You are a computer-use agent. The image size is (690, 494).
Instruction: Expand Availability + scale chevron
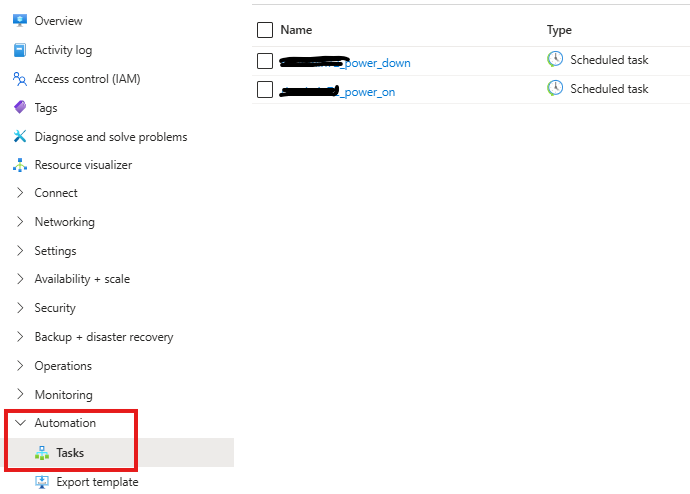pyautogui.click(x=20, y=279)
